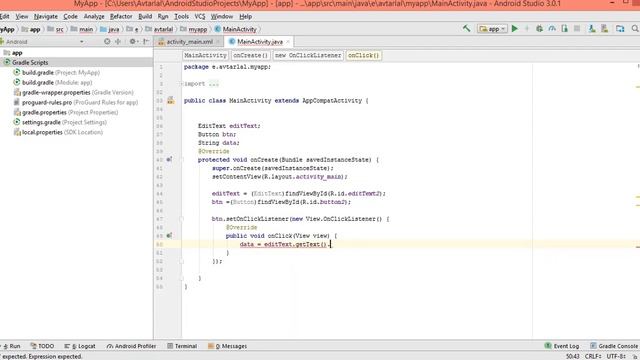Open gradle-wrapper.properties file

click(x=73, y=92)
